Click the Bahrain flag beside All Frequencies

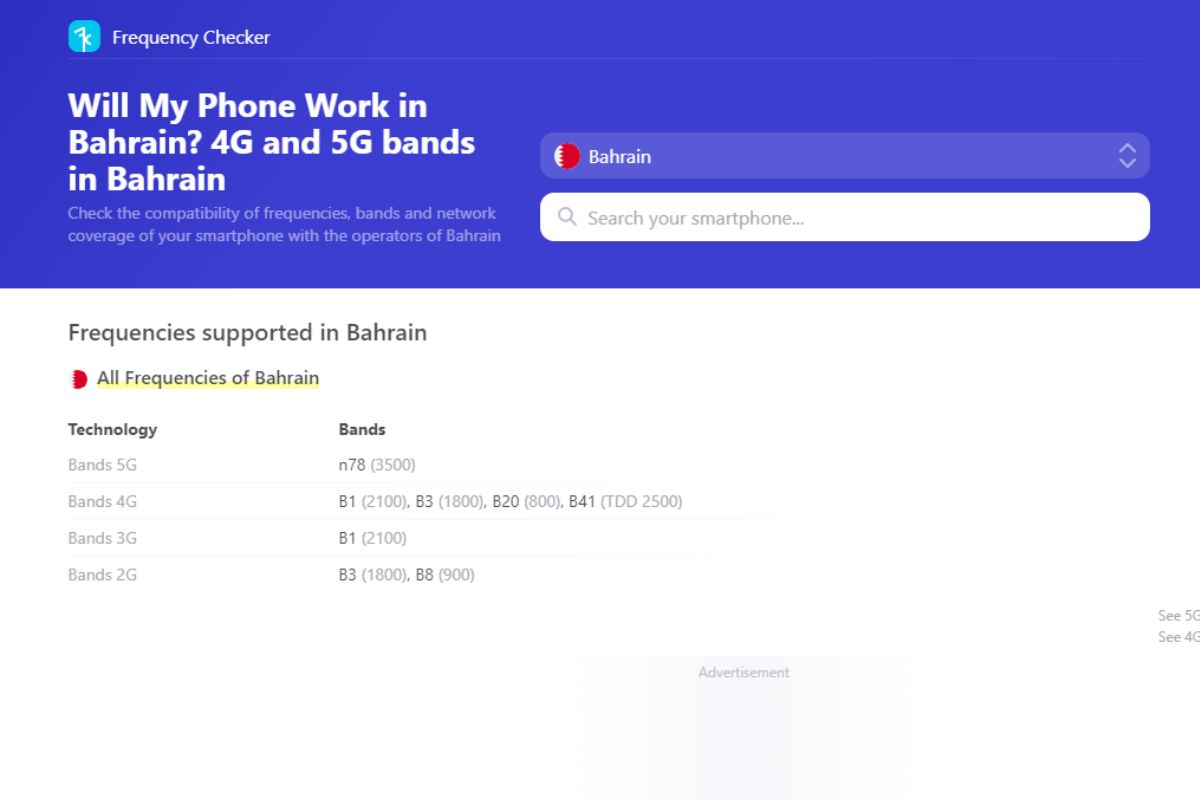(78, 378)
